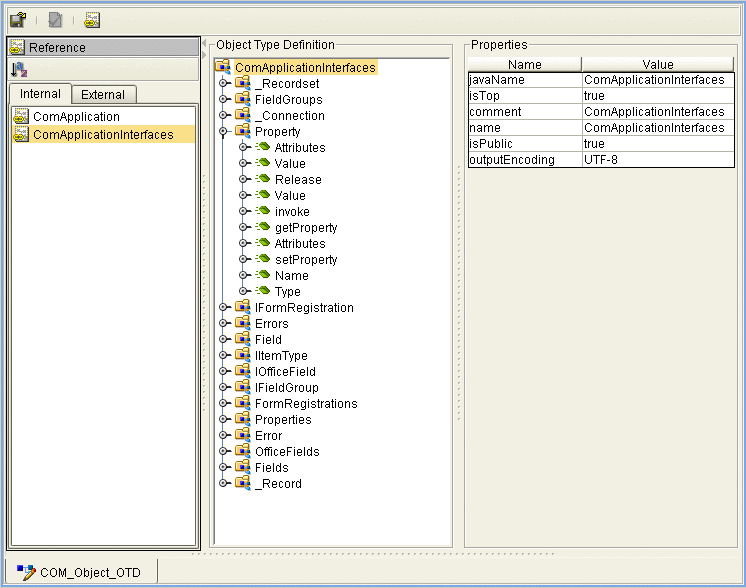Click the isTop value cell

658,96
